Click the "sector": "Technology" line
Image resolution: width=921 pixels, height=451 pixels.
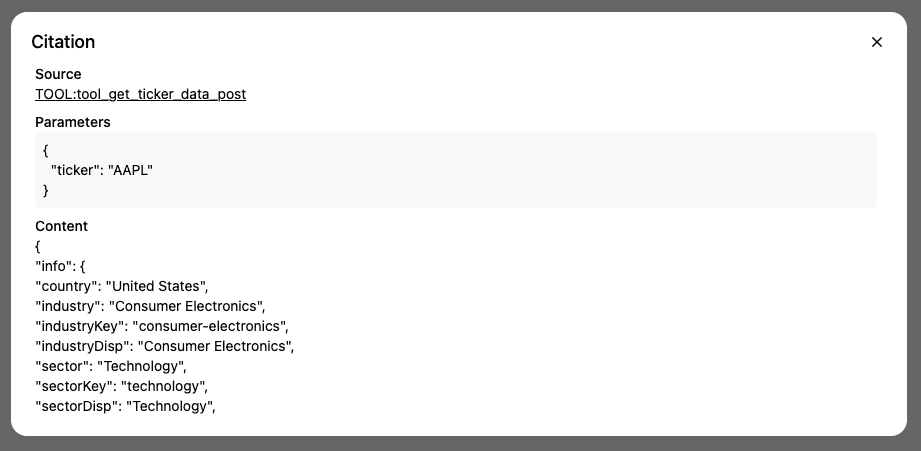point(111,366)
